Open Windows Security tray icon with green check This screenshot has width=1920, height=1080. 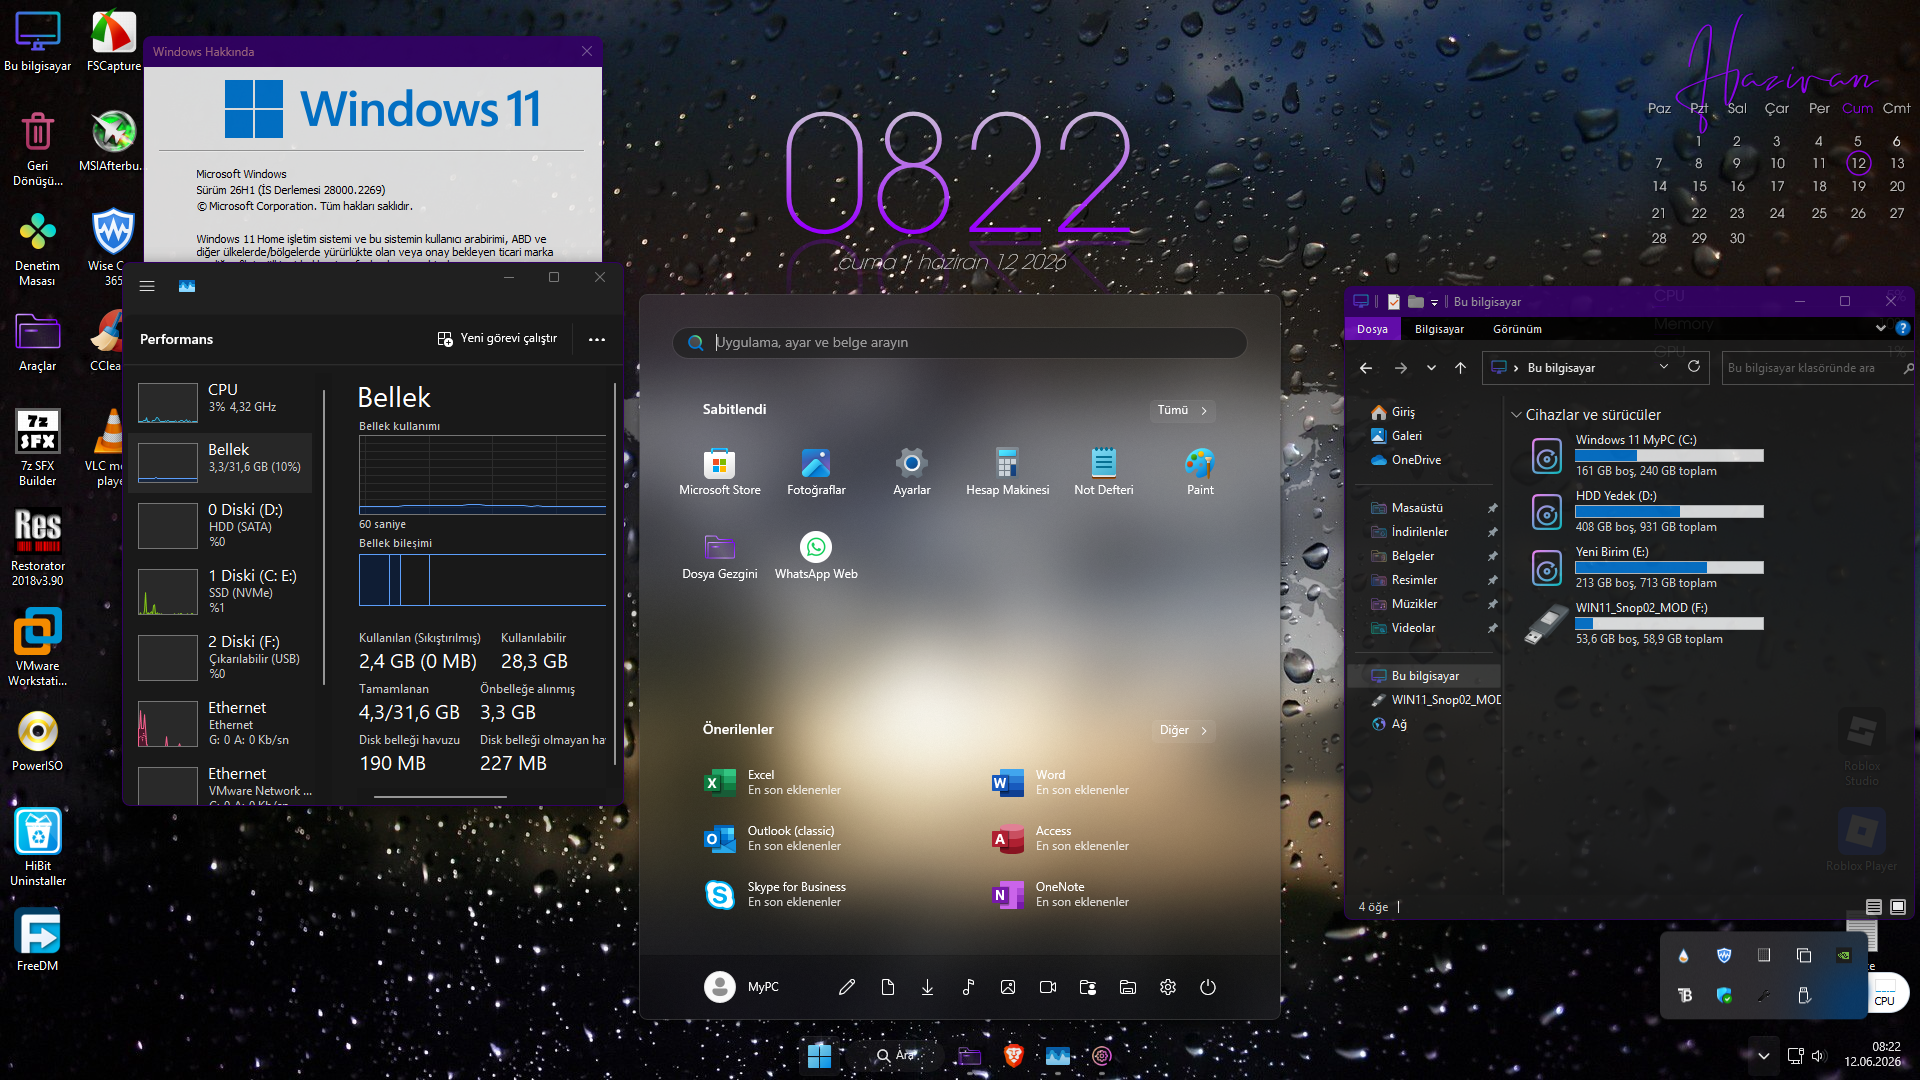[x=1724, y=995]
